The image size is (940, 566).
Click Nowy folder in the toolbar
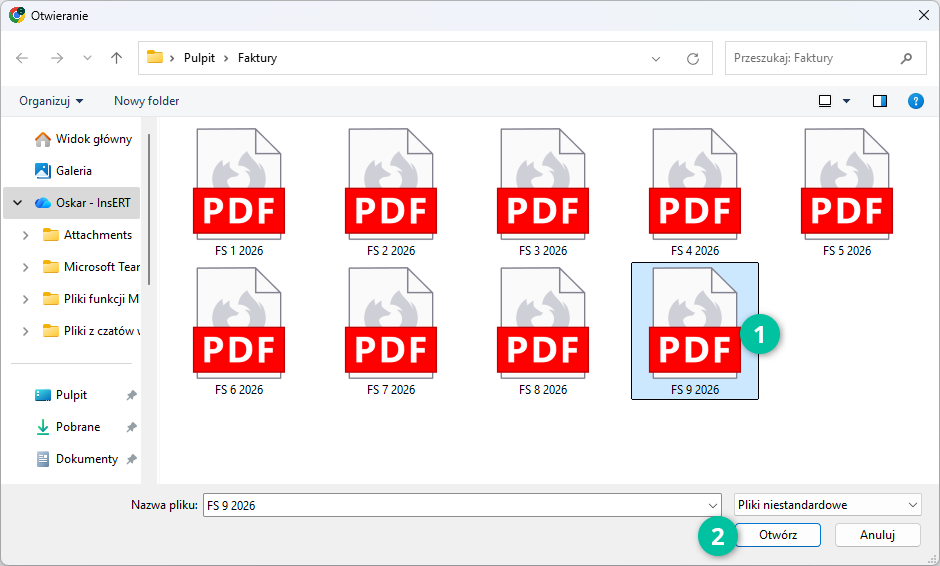[147, 101]
